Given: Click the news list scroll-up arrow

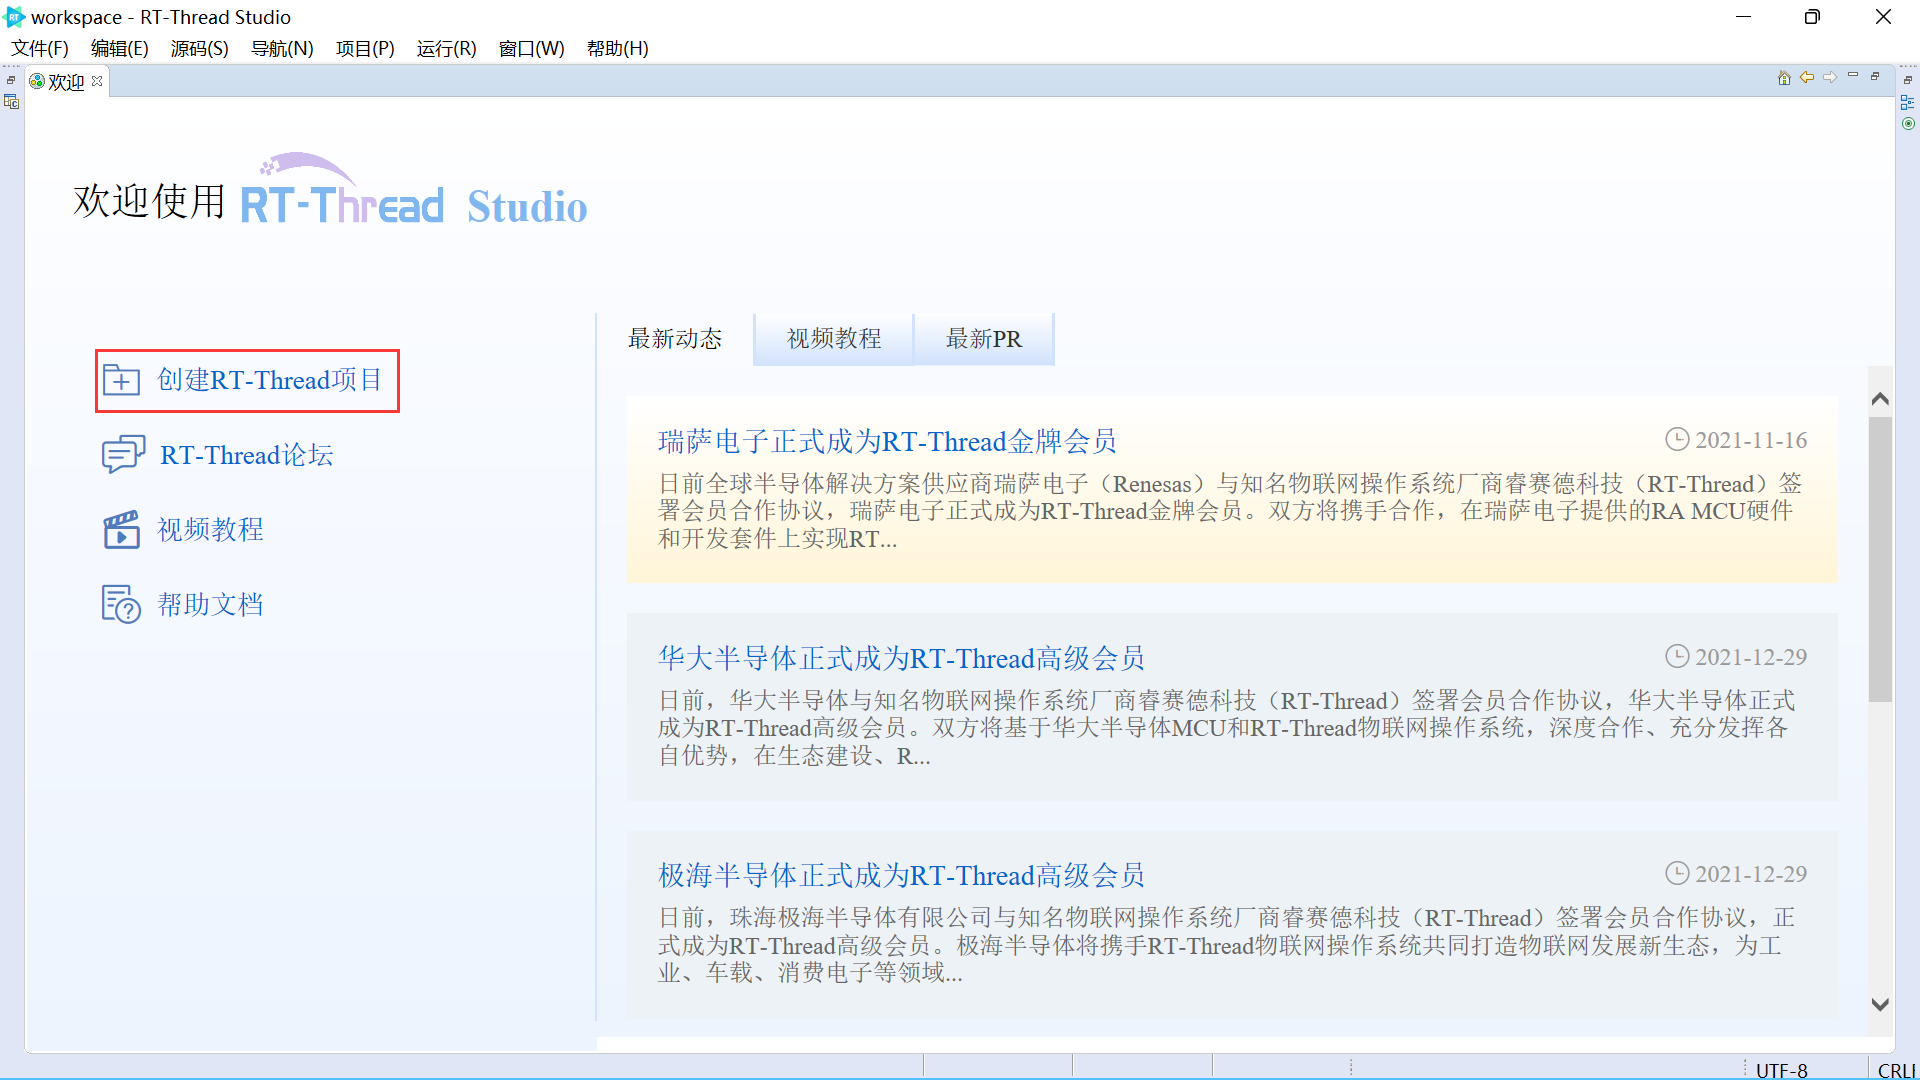Looking at the screenshot, I should click(x=1880, y=399).
